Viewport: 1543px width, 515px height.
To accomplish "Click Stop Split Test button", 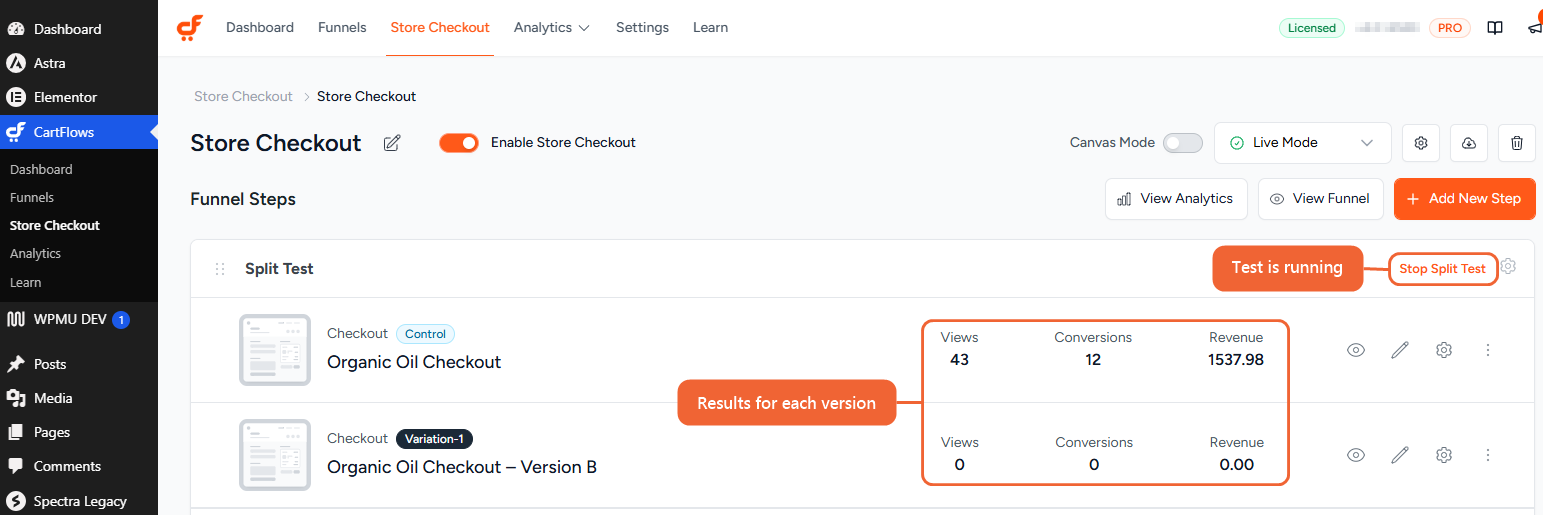I will click(x=1443, y=268).
